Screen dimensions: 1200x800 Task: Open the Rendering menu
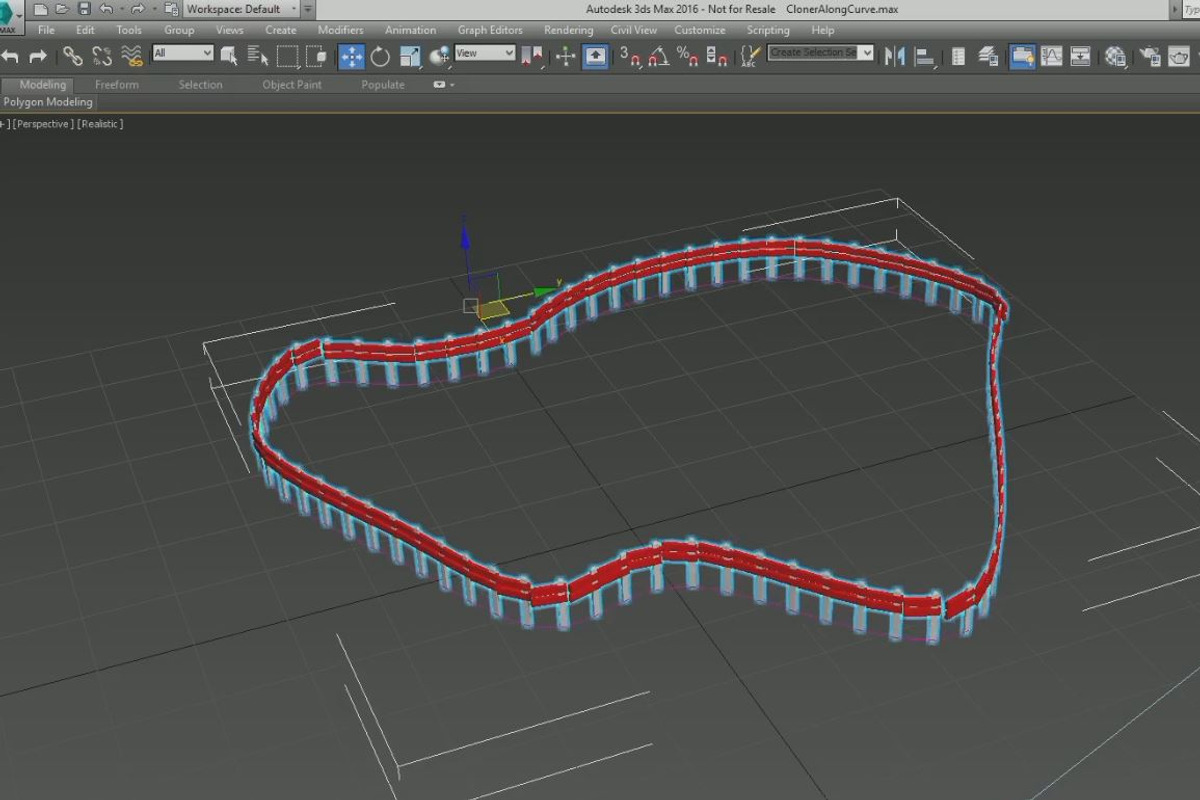tap(568, 30)
